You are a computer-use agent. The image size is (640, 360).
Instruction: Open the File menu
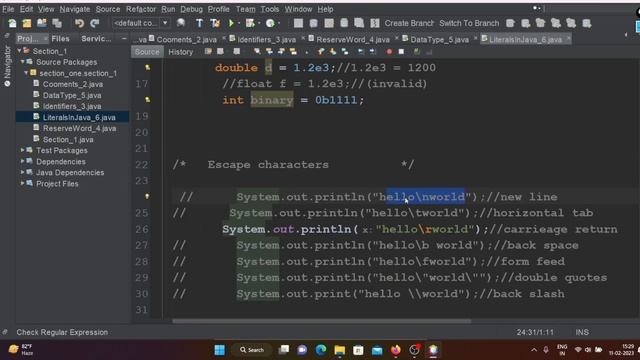tap(8, 9)
